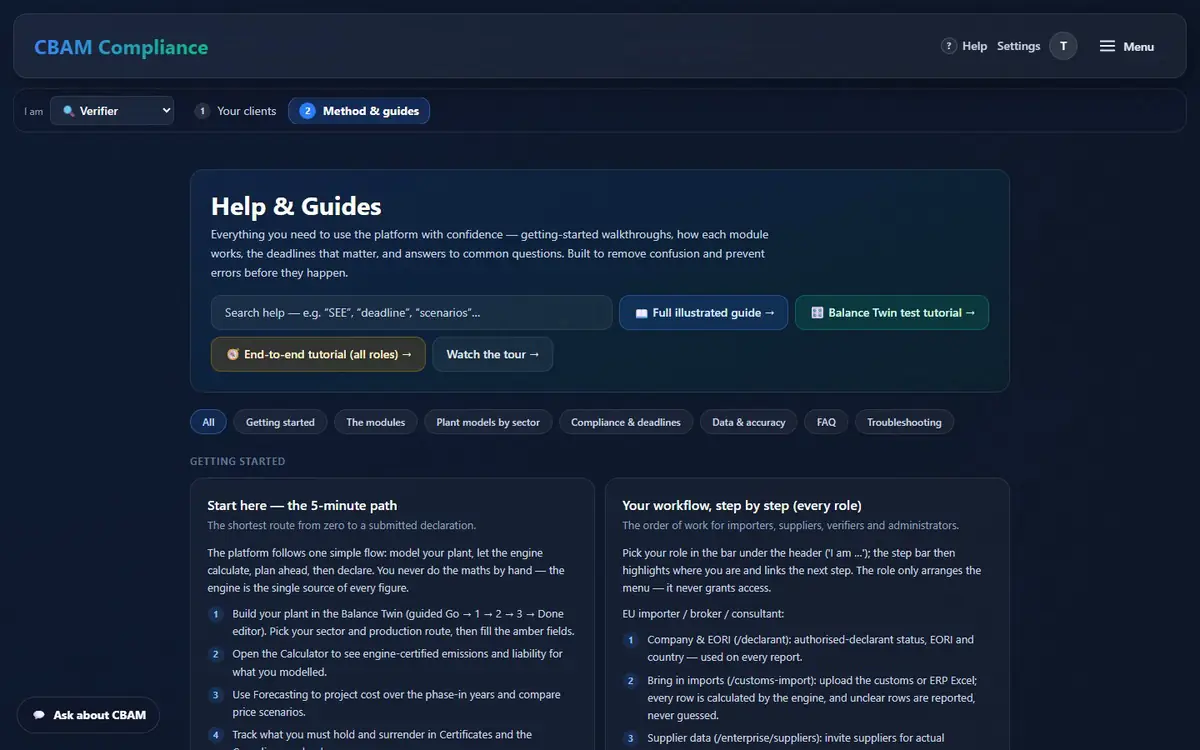Click the CBAM Compliance logo

pyautogui.click(x=121, y=47)
